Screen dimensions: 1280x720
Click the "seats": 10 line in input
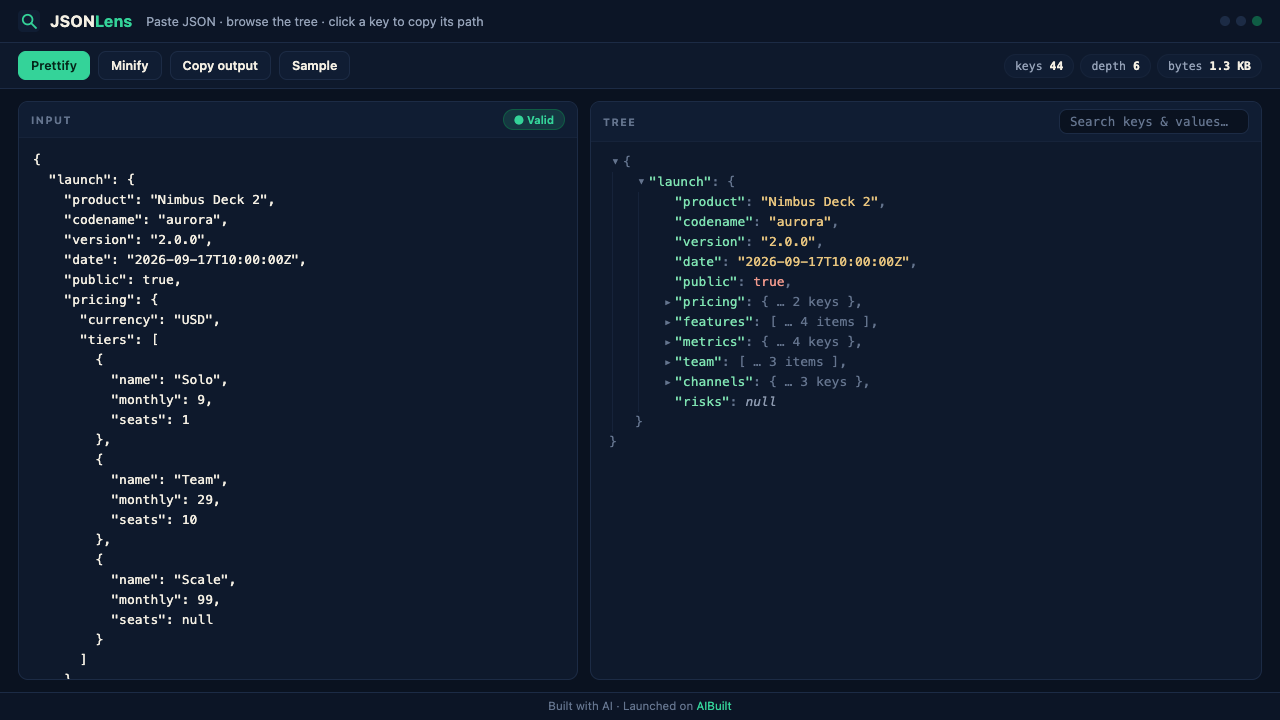tap(154, 519)
